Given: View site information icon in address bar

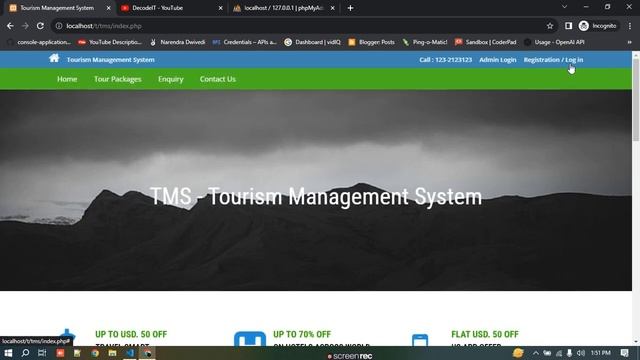Looking at the screenshot, I should (x=59, y=26).
